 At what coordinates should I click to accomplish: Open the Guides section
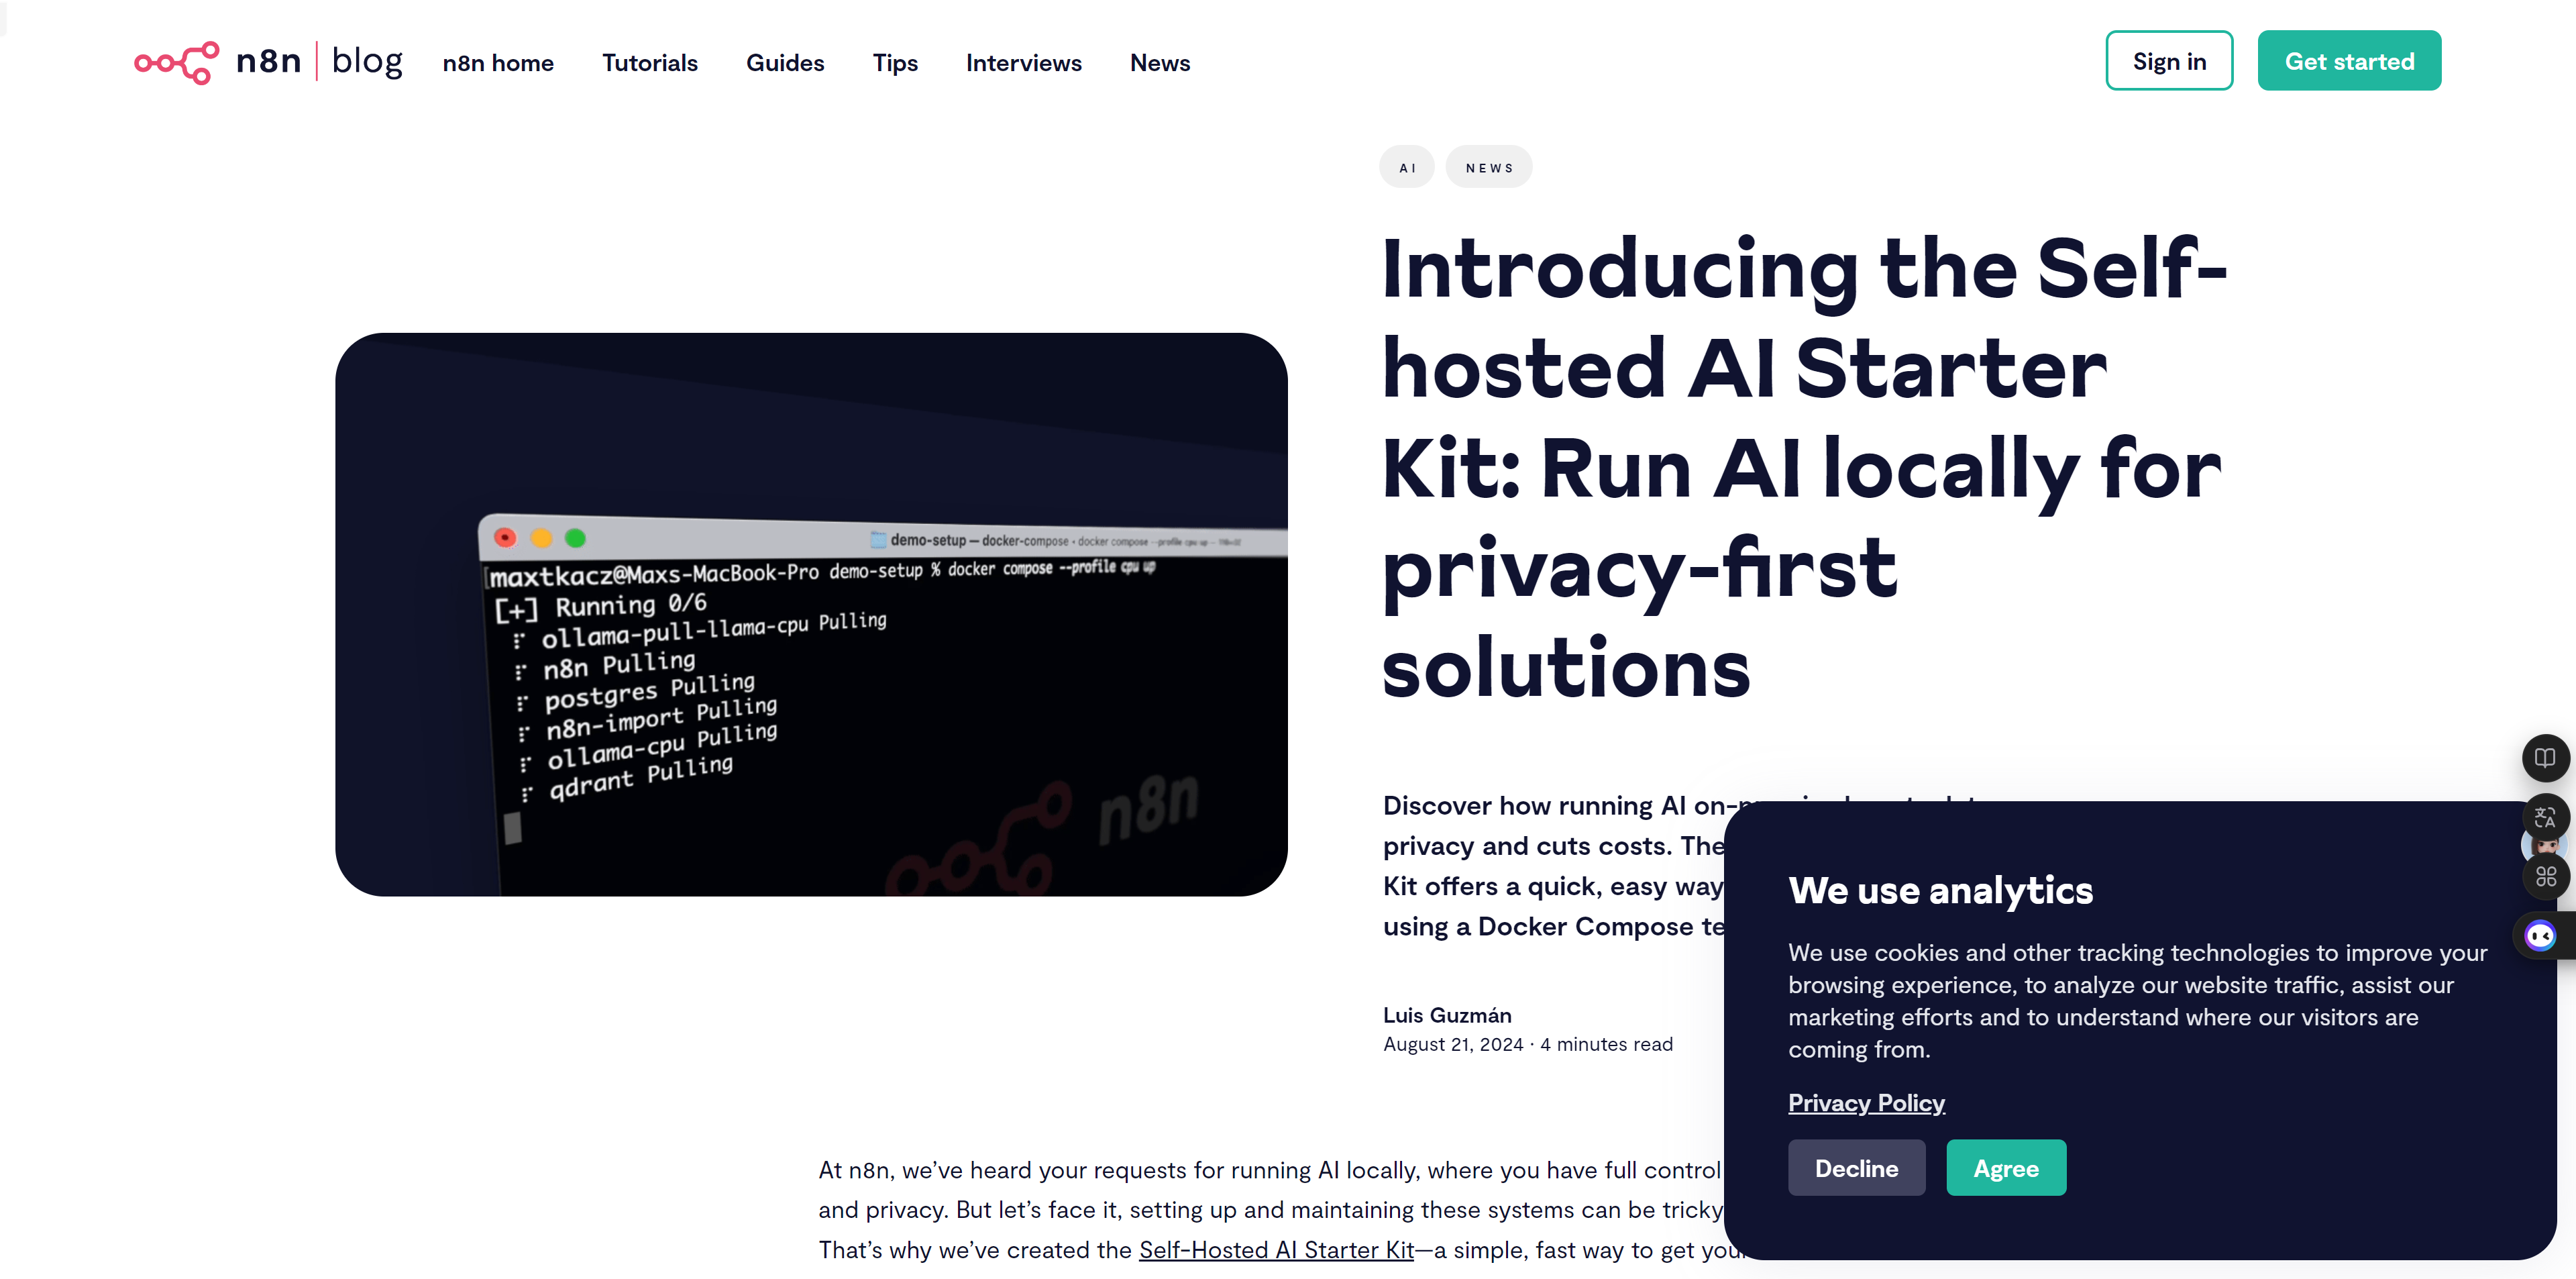click(785, 63)
